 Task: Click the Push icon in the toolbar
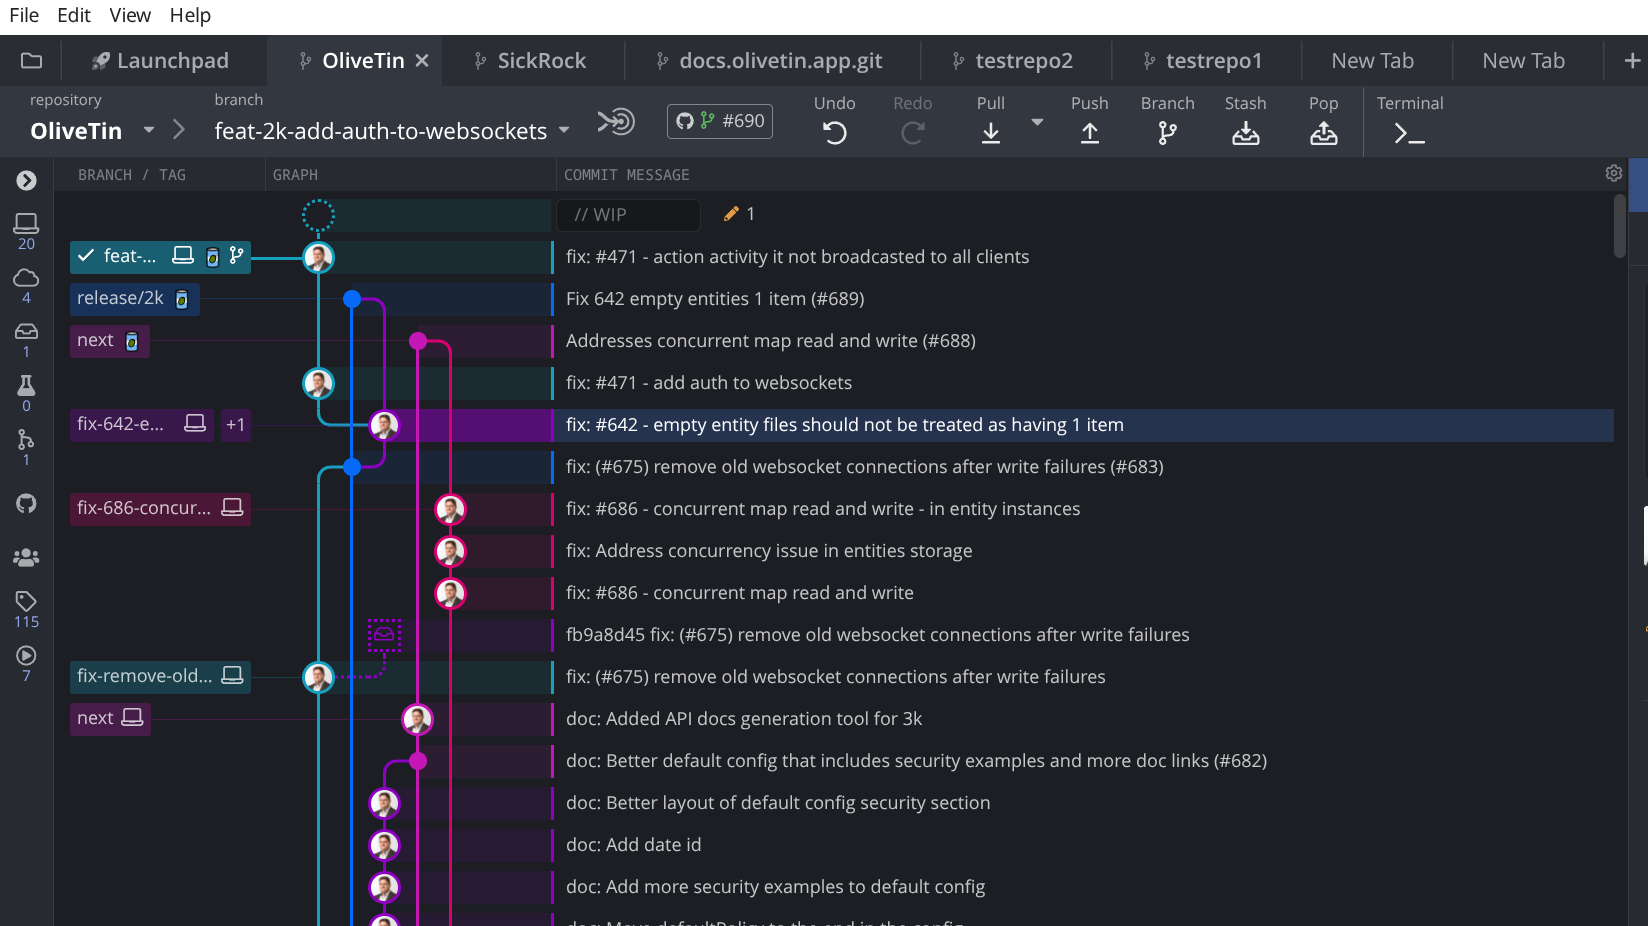(1089, 133)
